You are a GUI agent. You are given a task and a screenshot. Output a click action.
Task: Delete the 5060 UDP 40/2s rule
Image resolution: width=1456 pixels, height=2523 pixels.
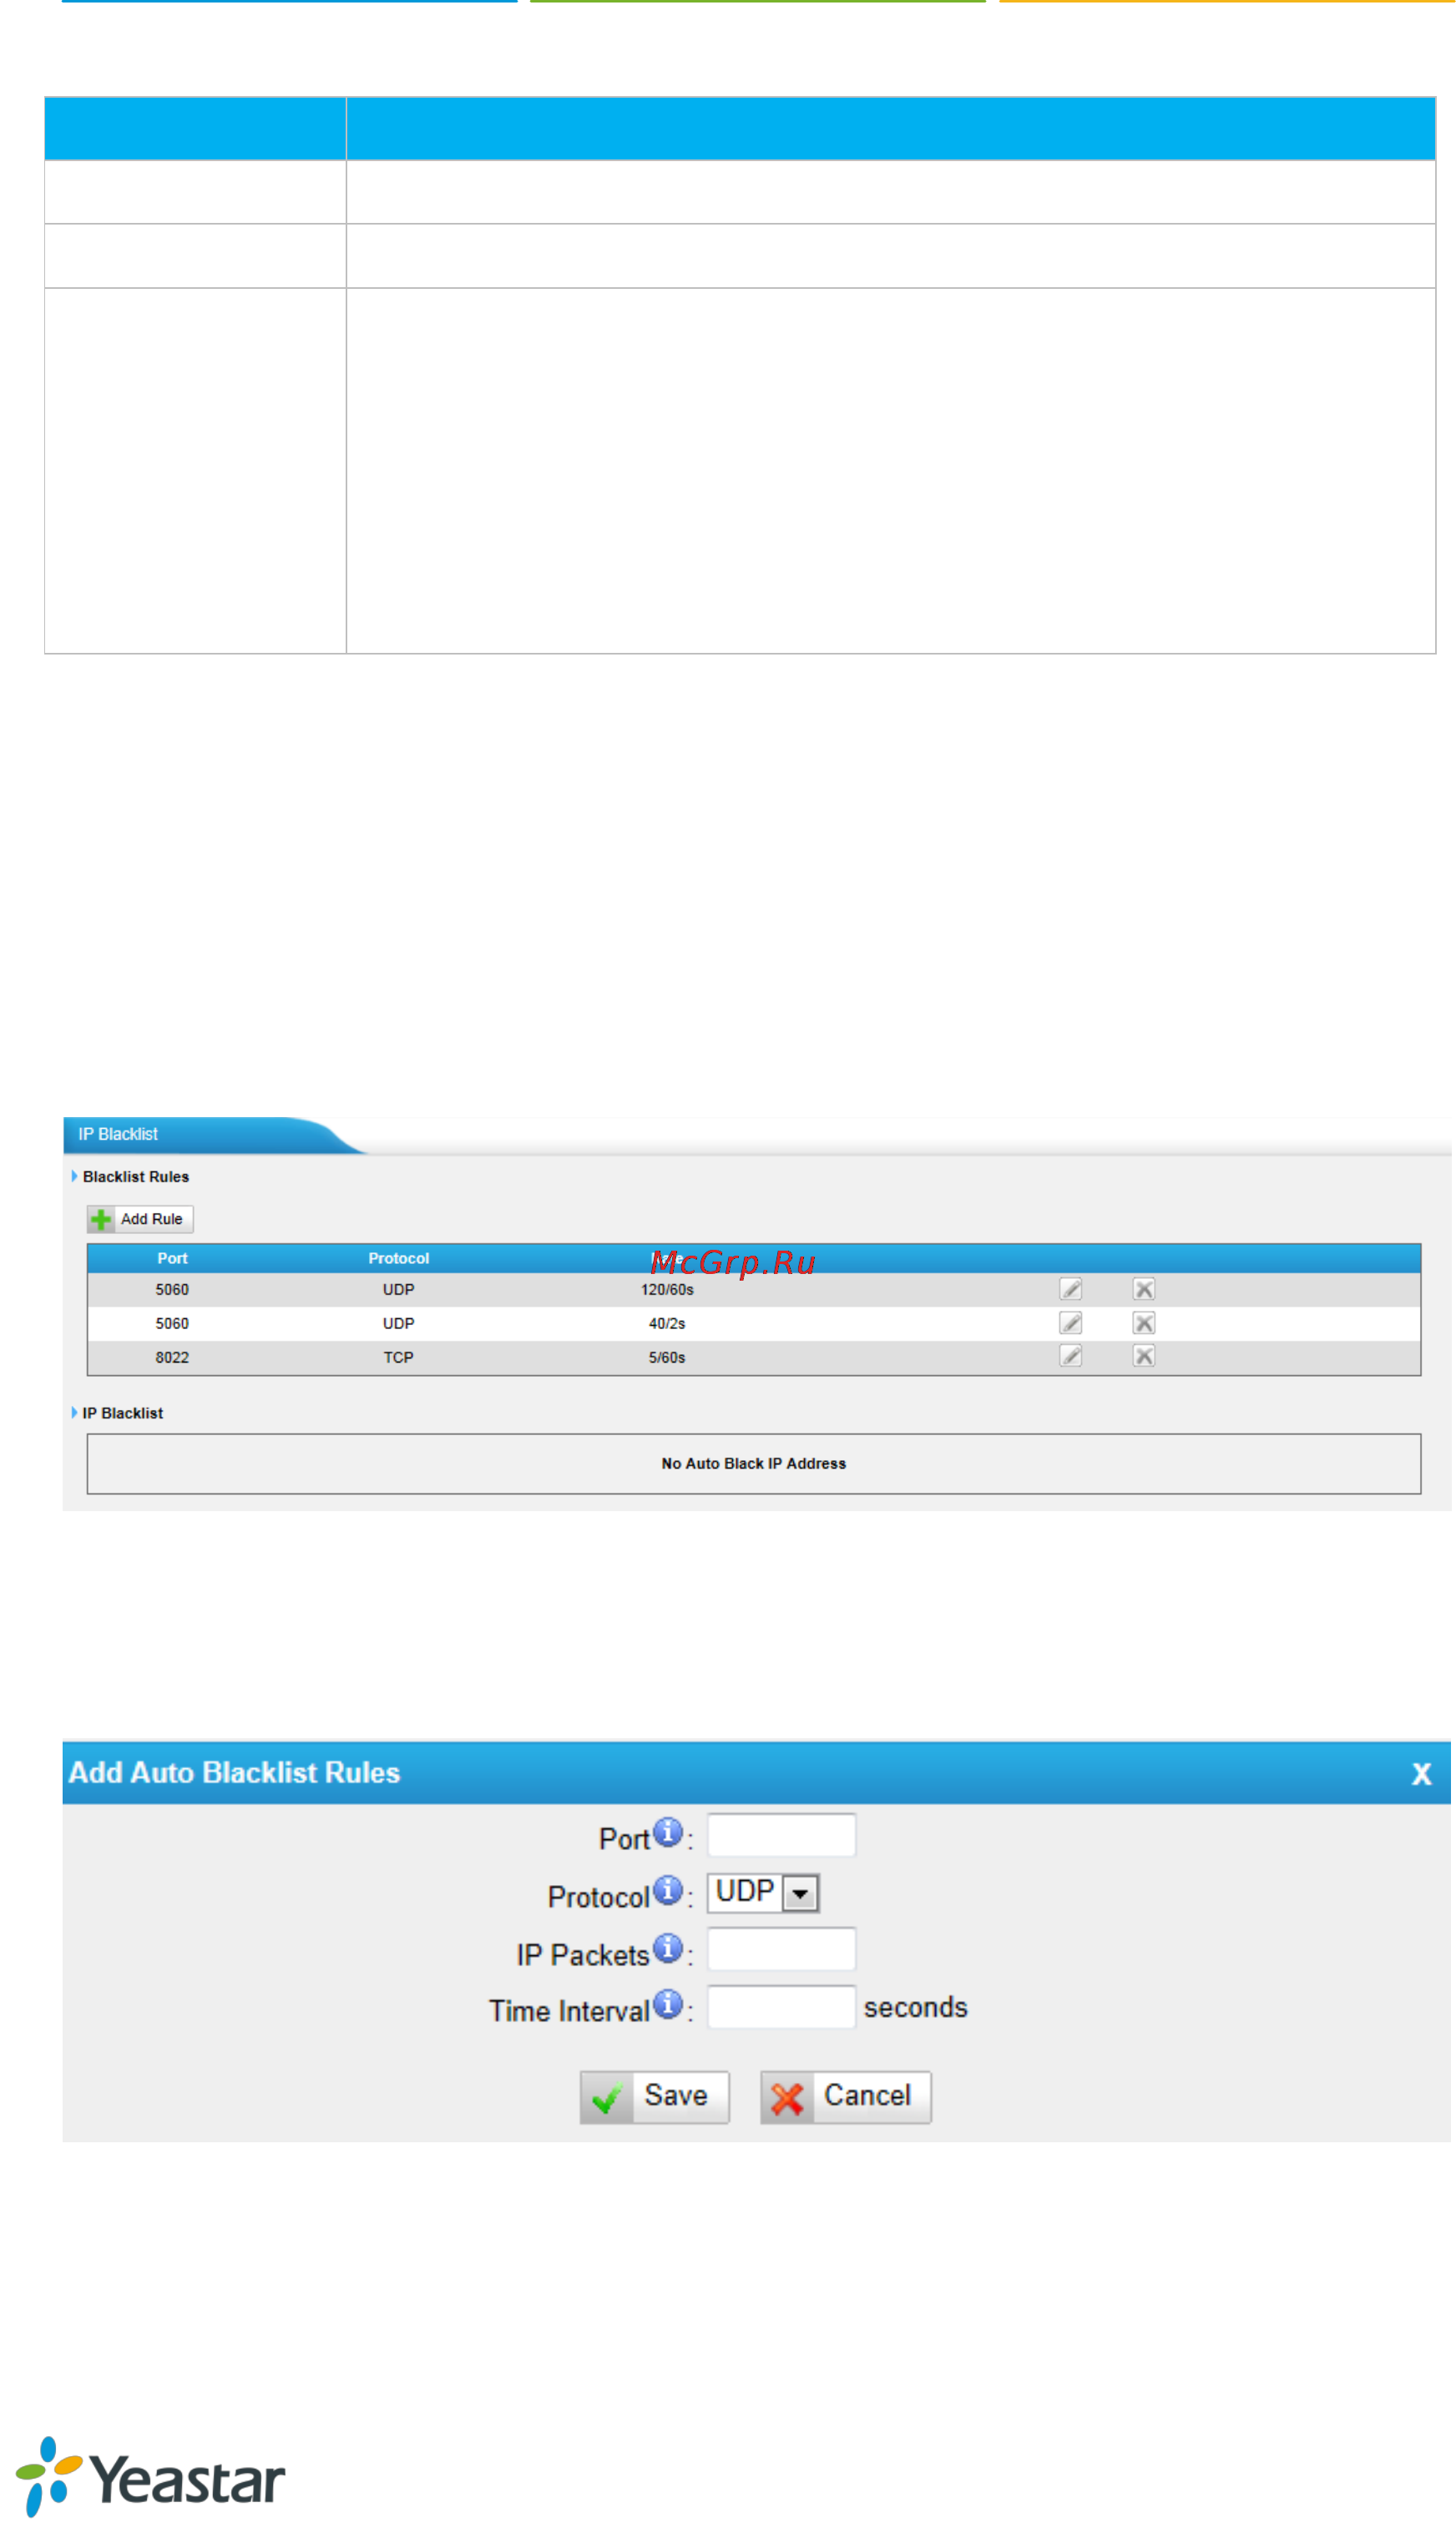[1144, 1323]
